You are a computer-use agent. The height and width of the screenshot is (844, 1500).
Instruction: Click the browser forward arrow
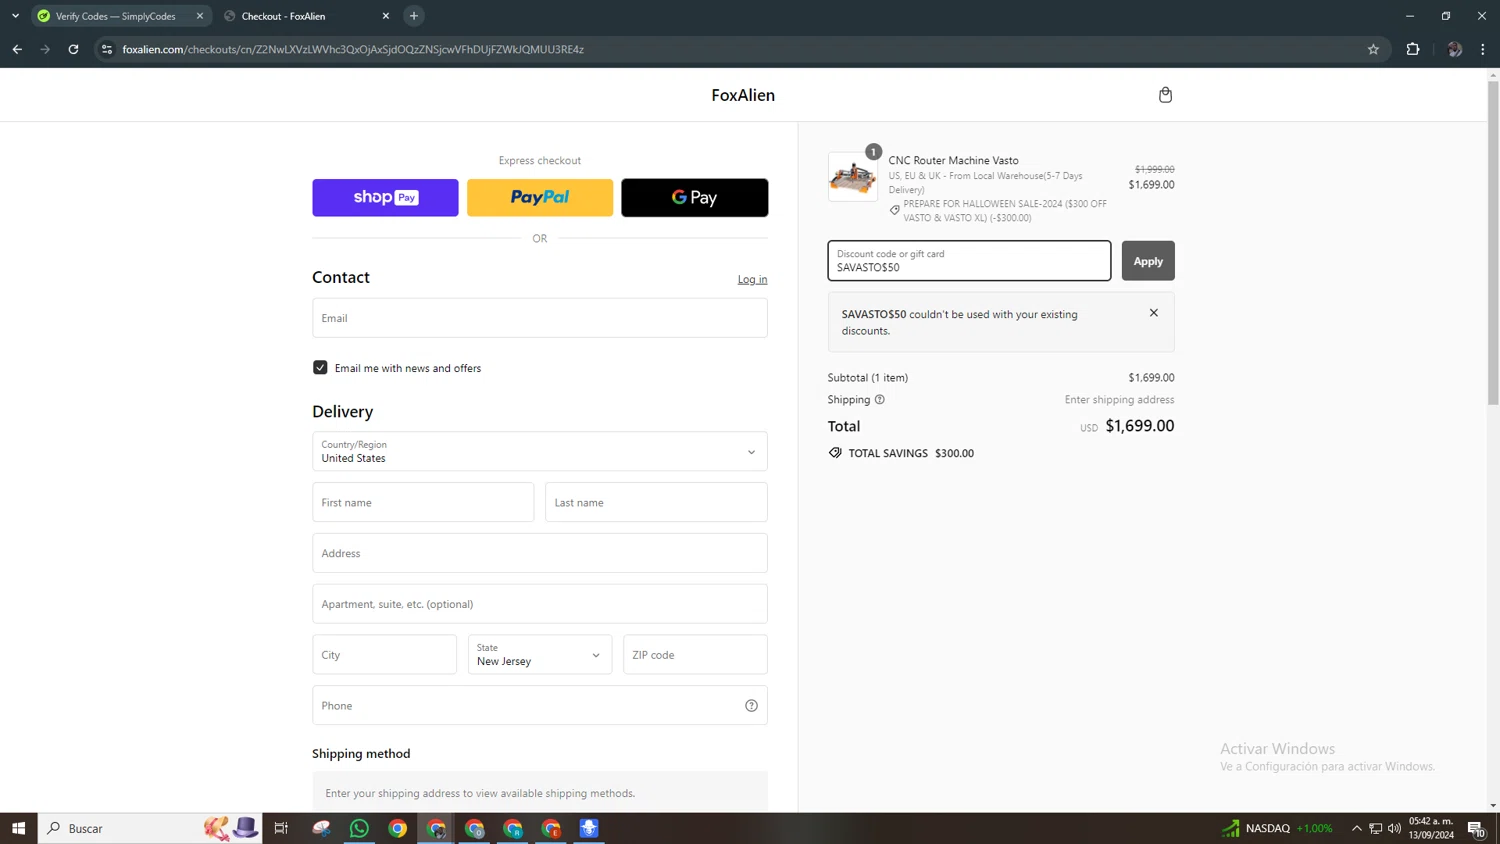45,49
